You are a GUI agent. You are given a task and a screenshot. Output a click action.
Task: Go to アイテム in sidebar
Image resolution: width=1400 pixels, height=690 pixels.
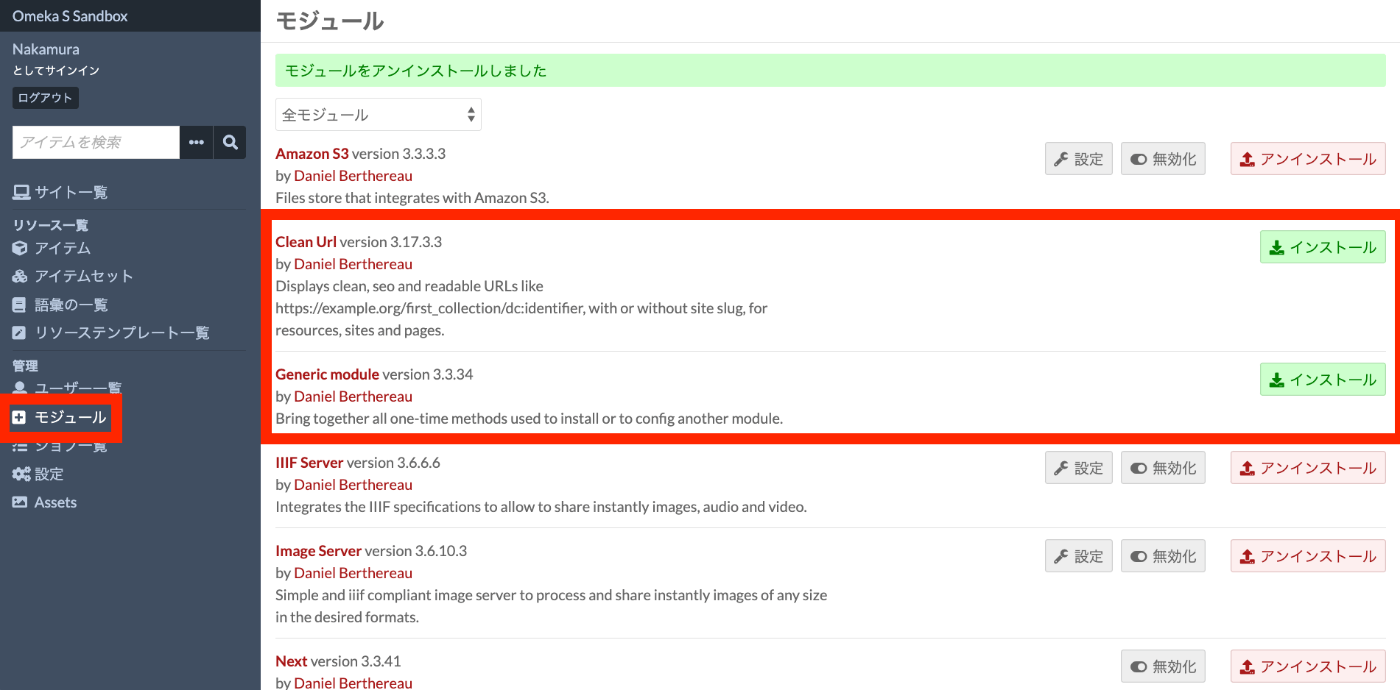[x=51, y=248]
